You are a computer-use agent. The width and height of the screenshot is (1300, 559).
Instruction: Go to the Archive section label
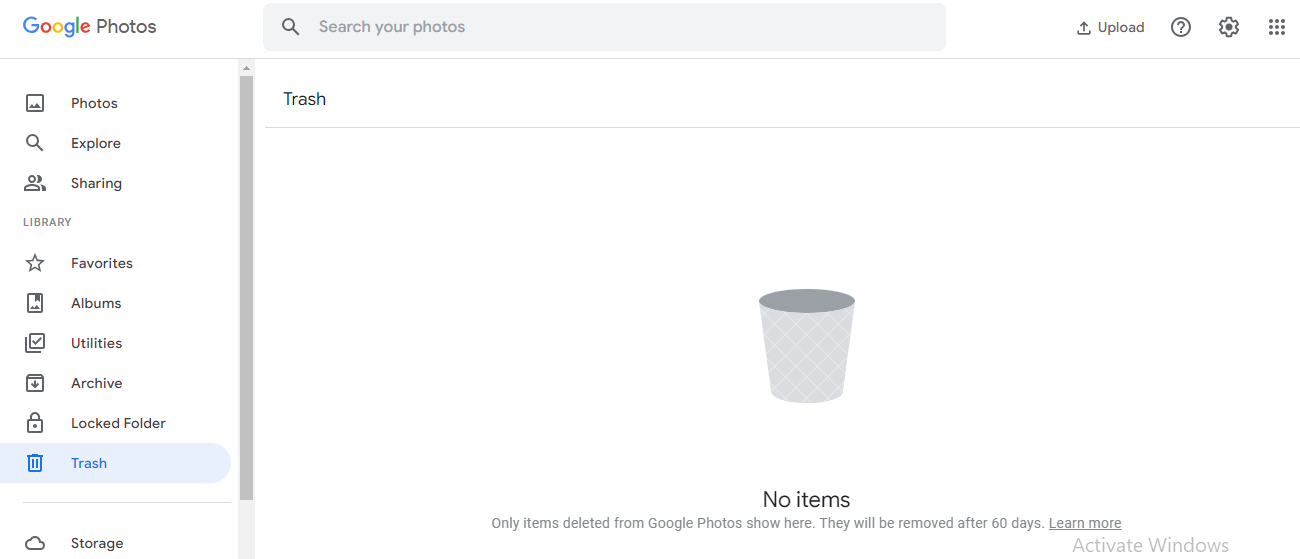pyautogui.click(x=96, y=383)
